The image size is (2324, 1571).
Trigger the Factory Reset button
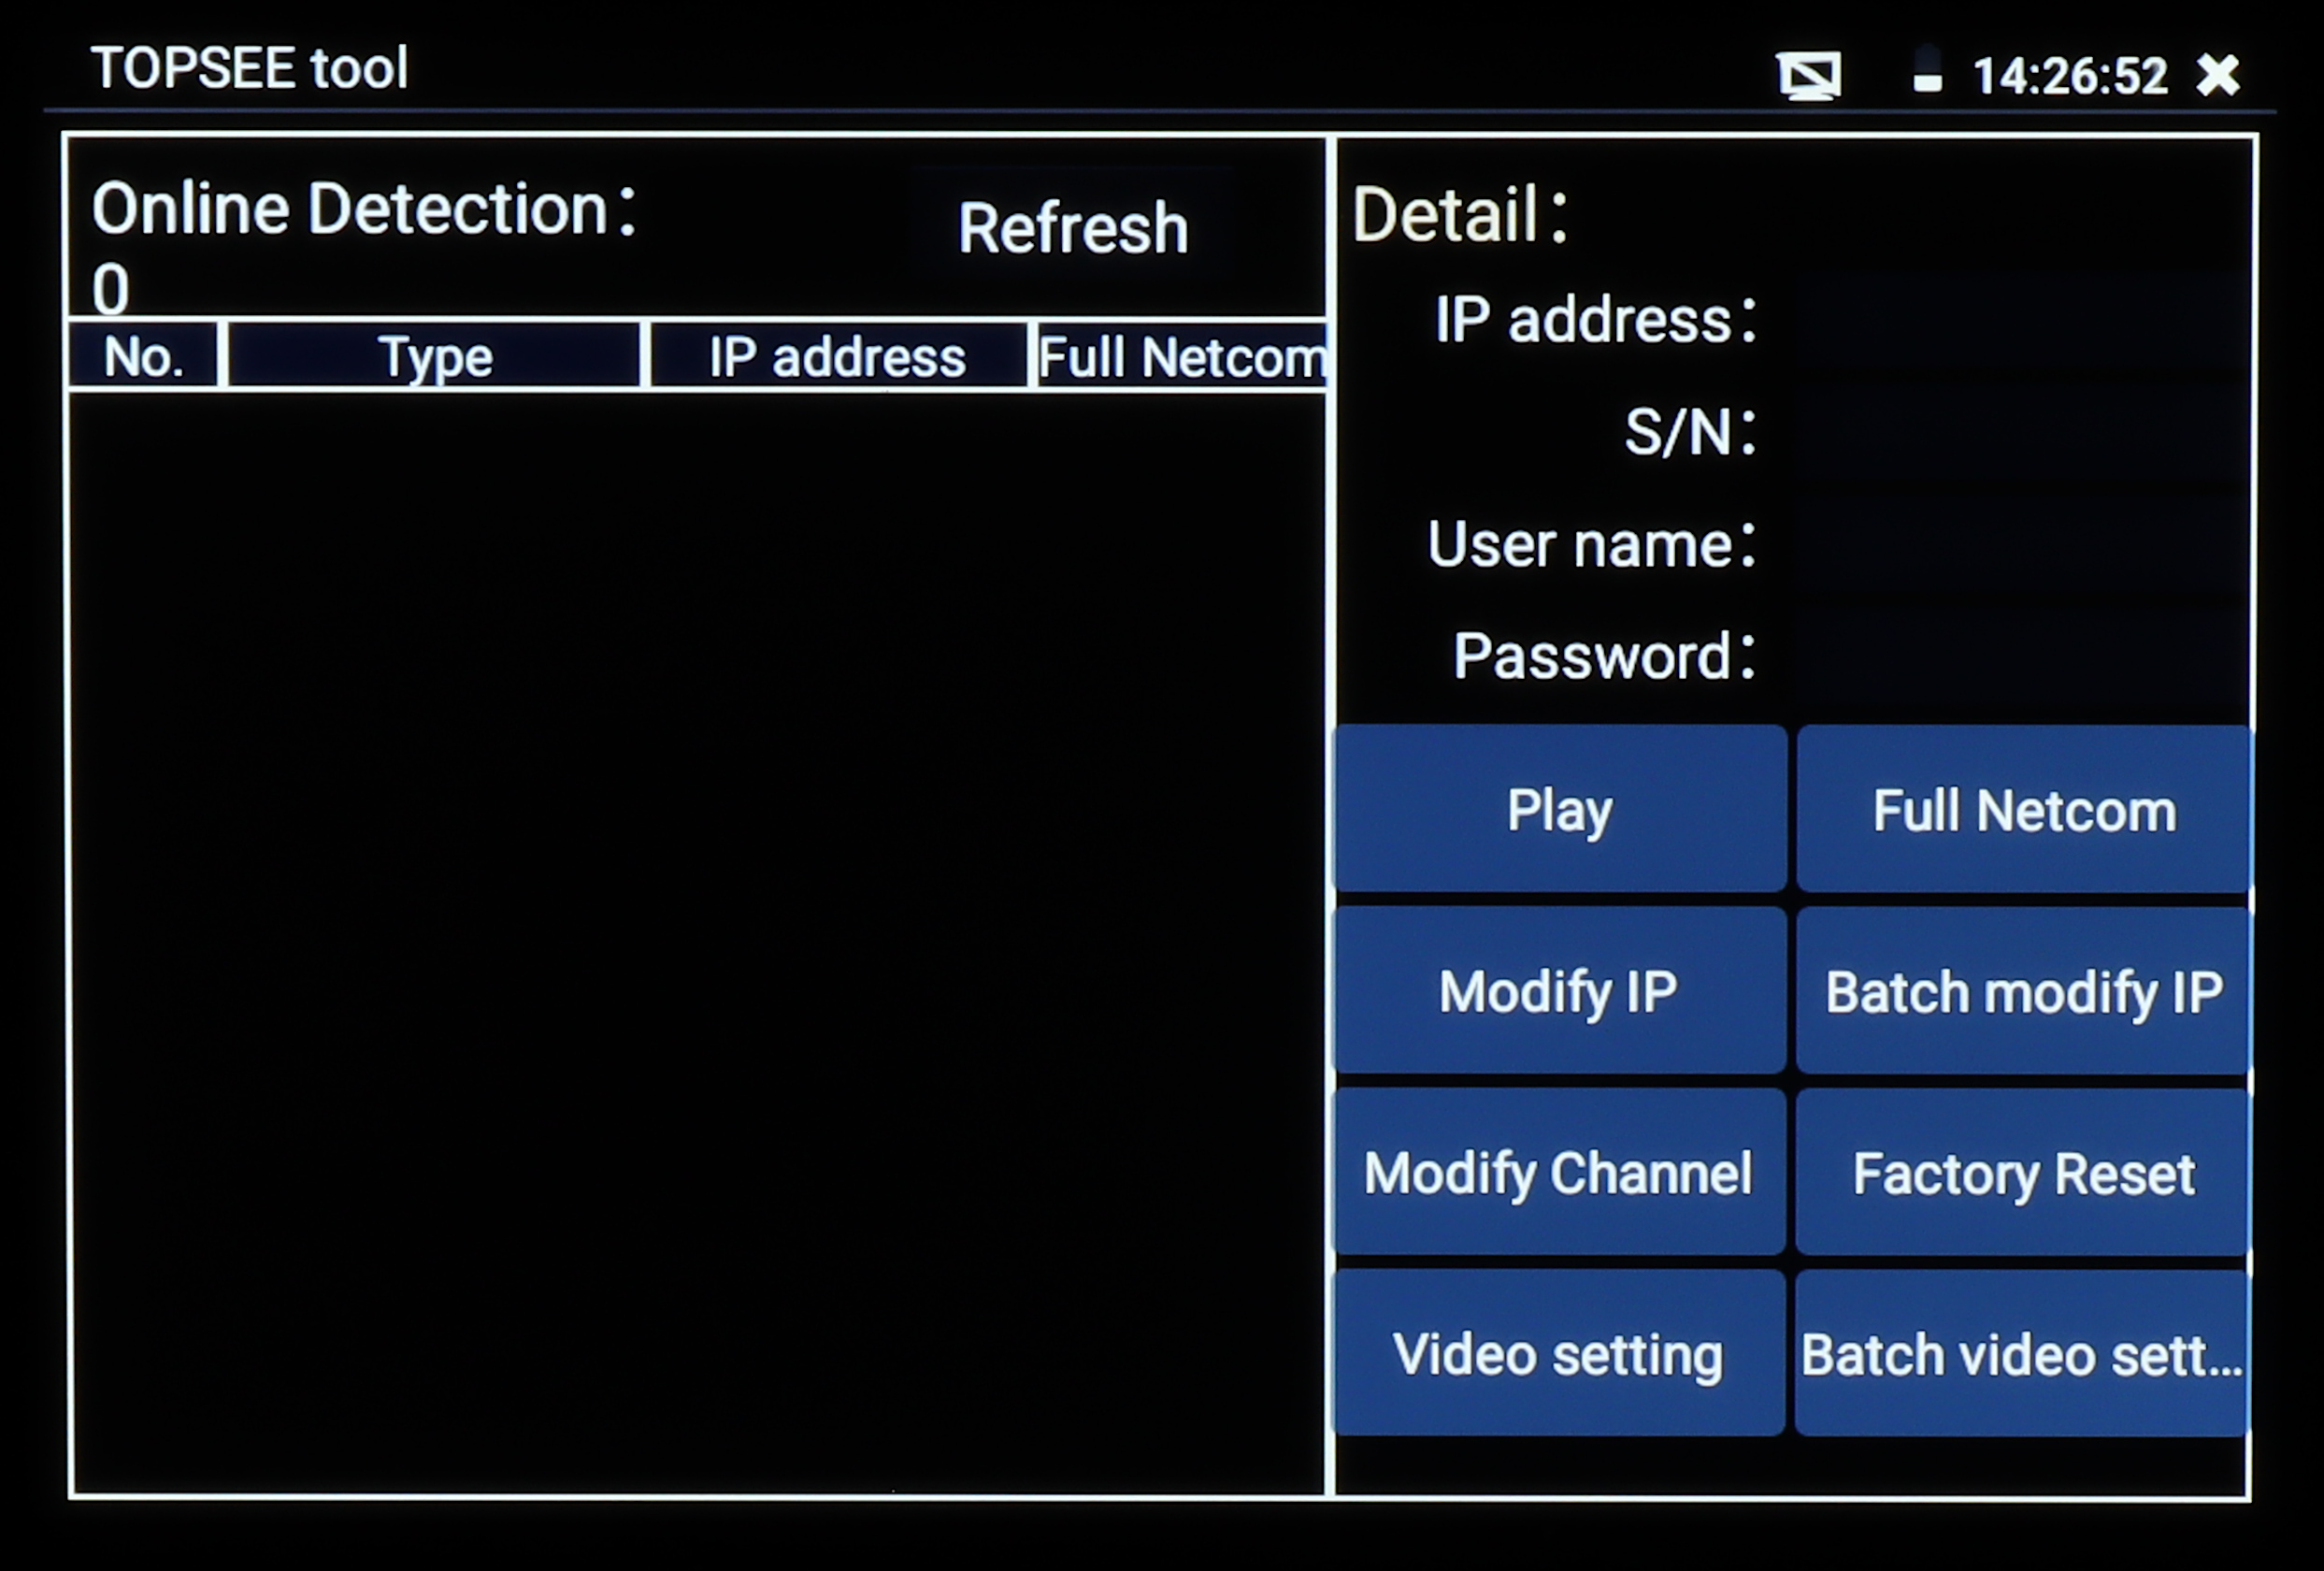[2023, 1172]
